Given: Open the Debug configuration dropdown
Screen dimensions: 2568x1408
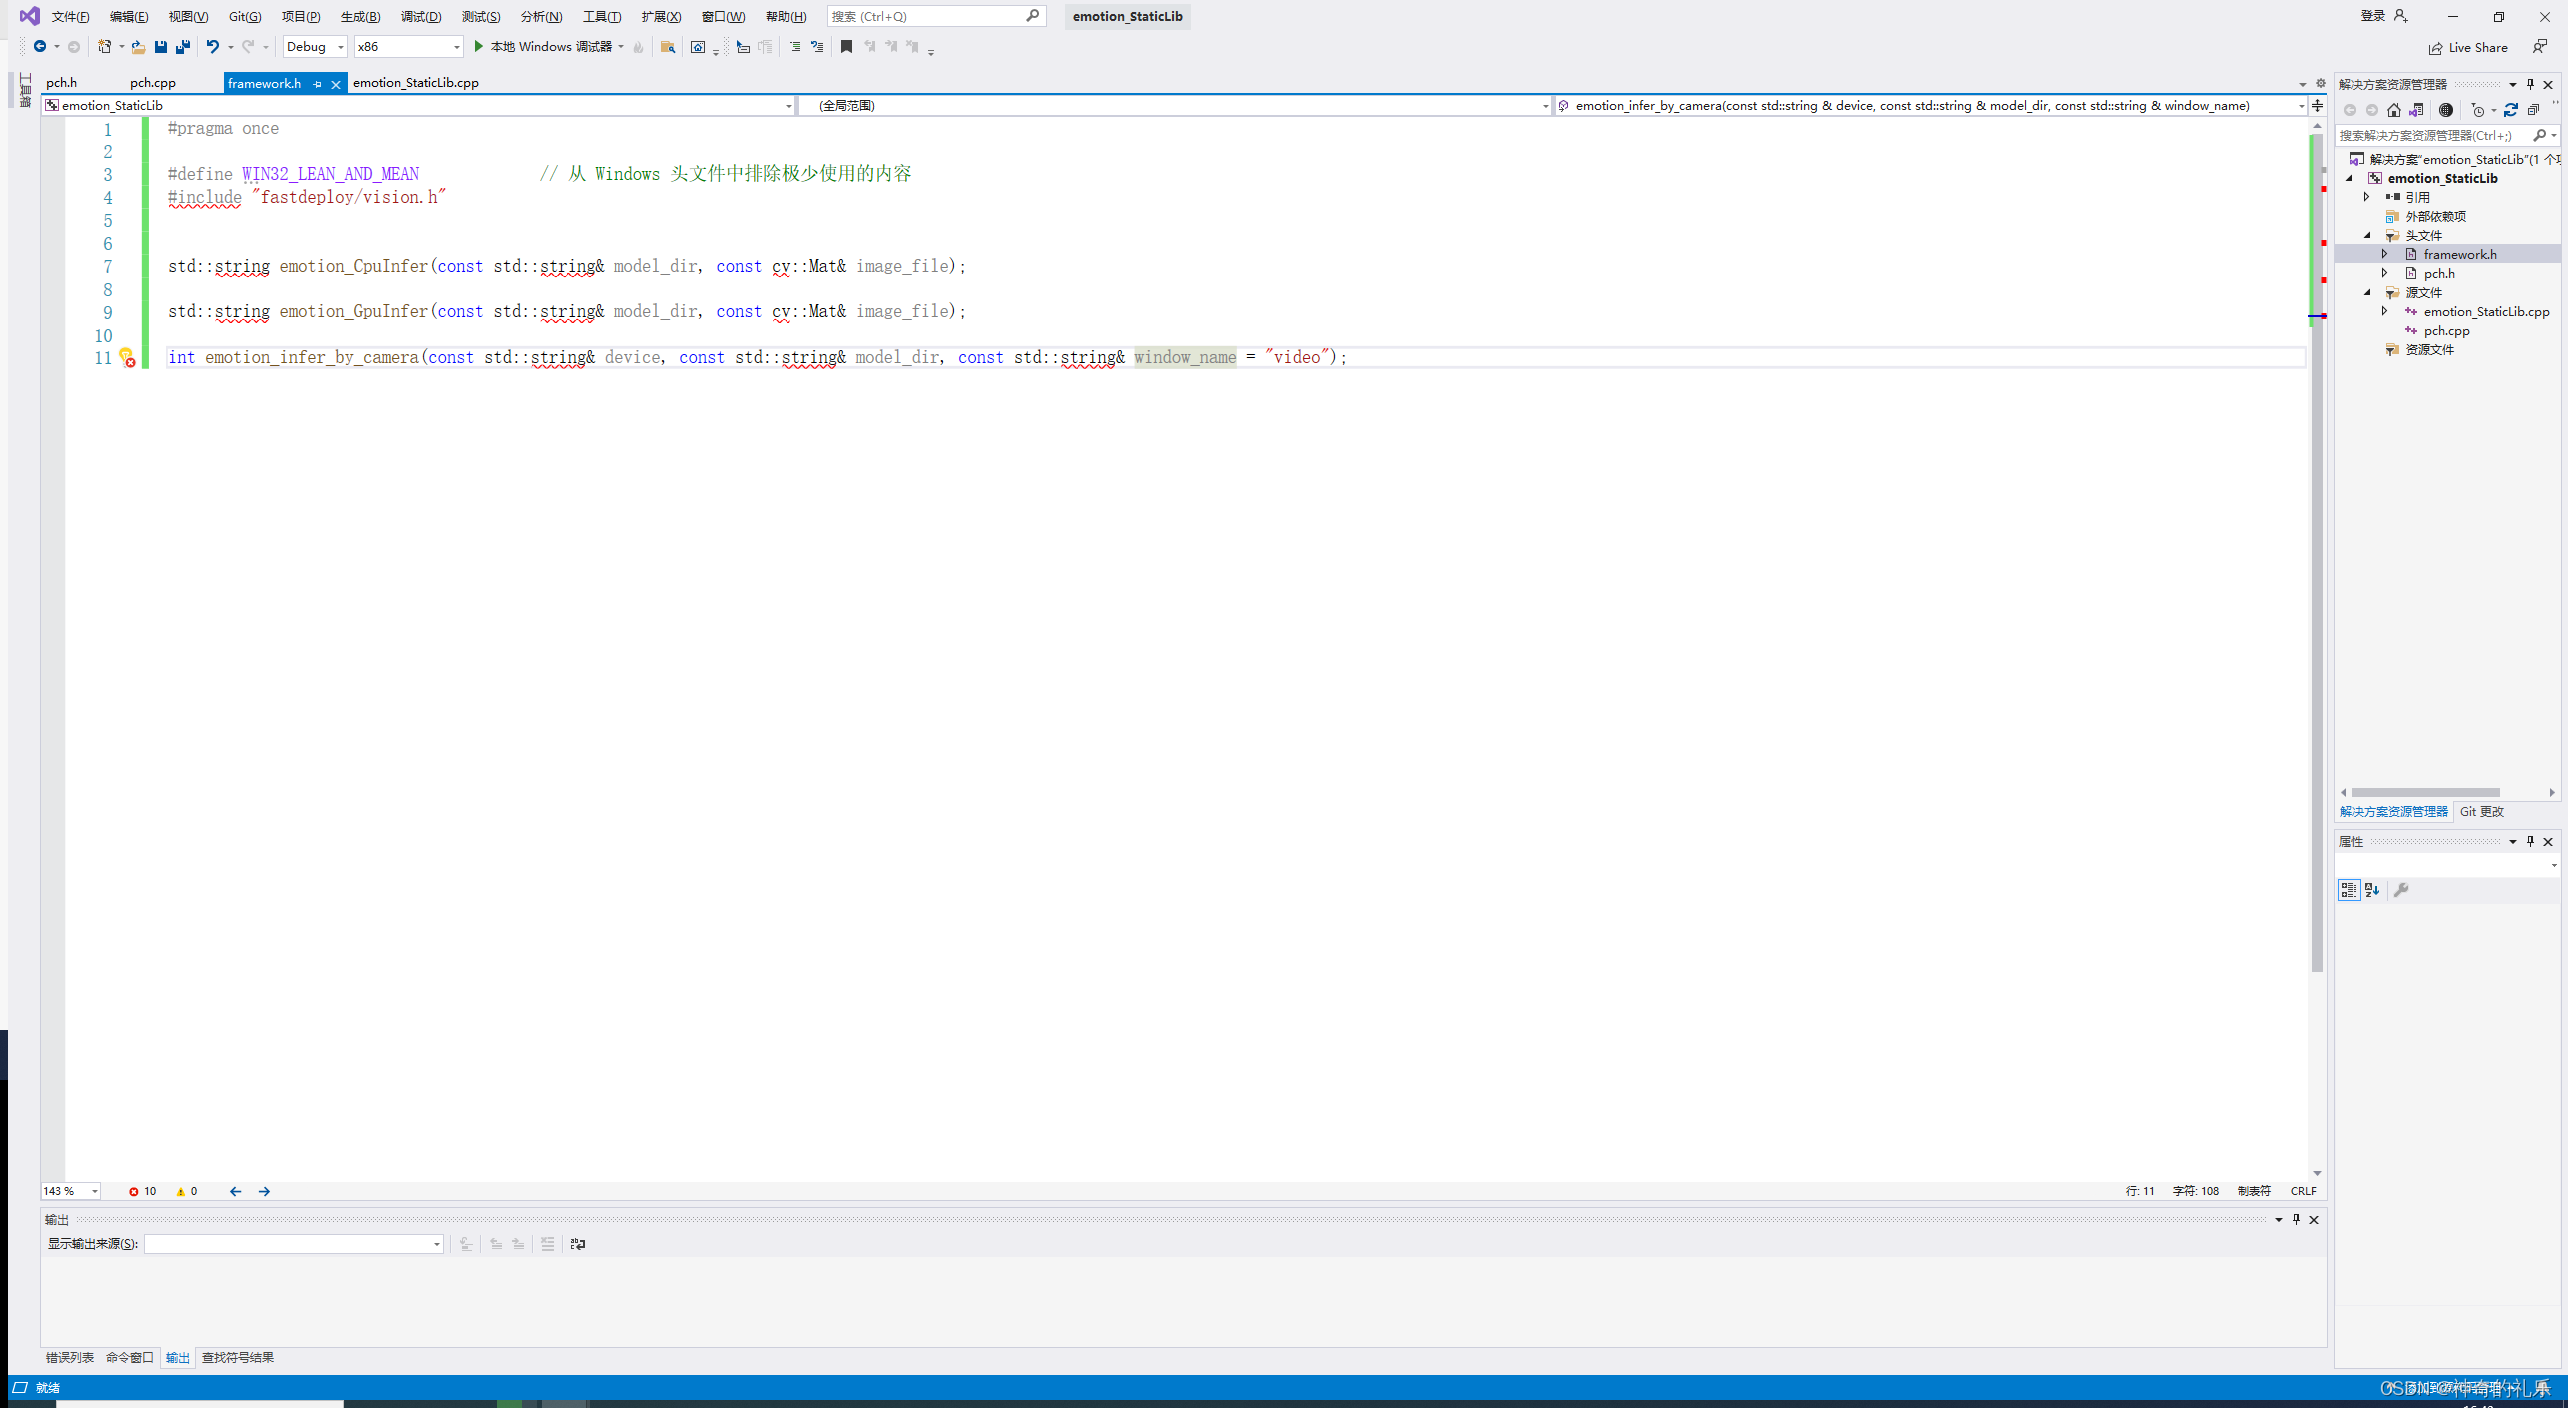Looking at the screenshot, I should [314, 46].
